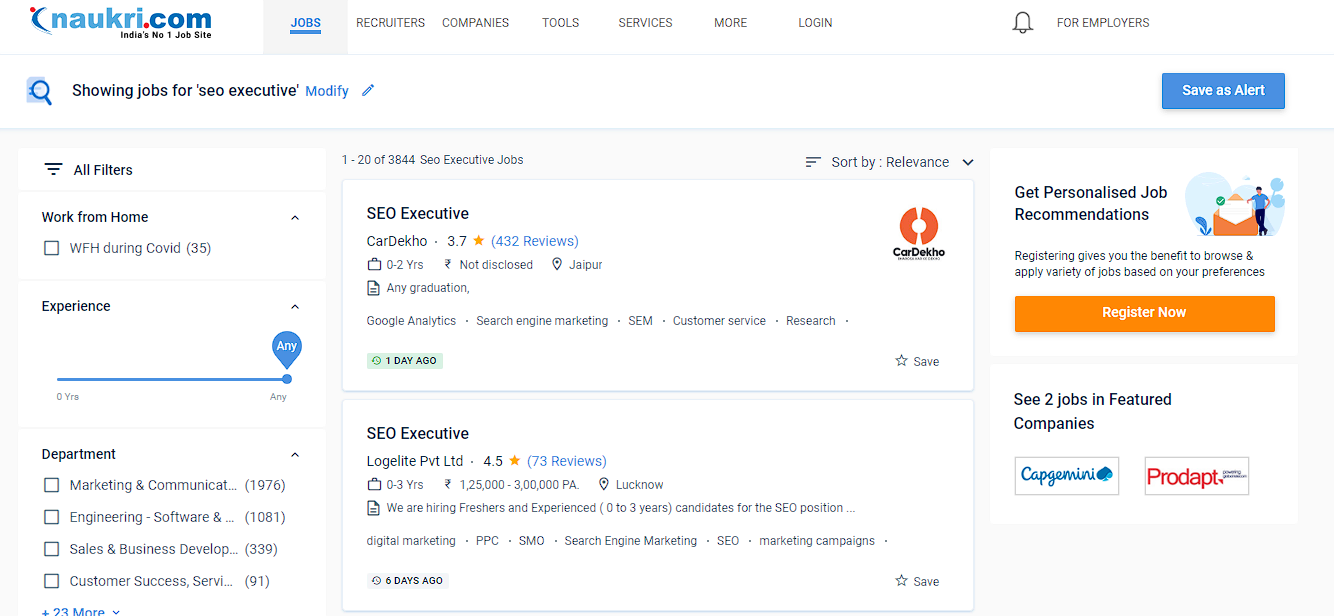1334x616 pixels.
Task: Open notifications via the bell icon
Action: pyautogui.click(x=1022, y=21)
